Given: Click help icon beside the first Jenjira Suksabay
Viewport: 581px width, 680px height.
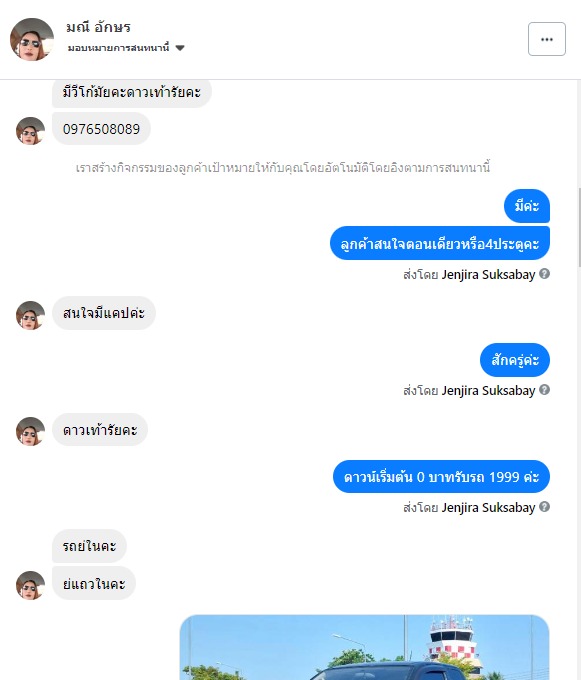Looking at the screenshot, I should [545, 274].
